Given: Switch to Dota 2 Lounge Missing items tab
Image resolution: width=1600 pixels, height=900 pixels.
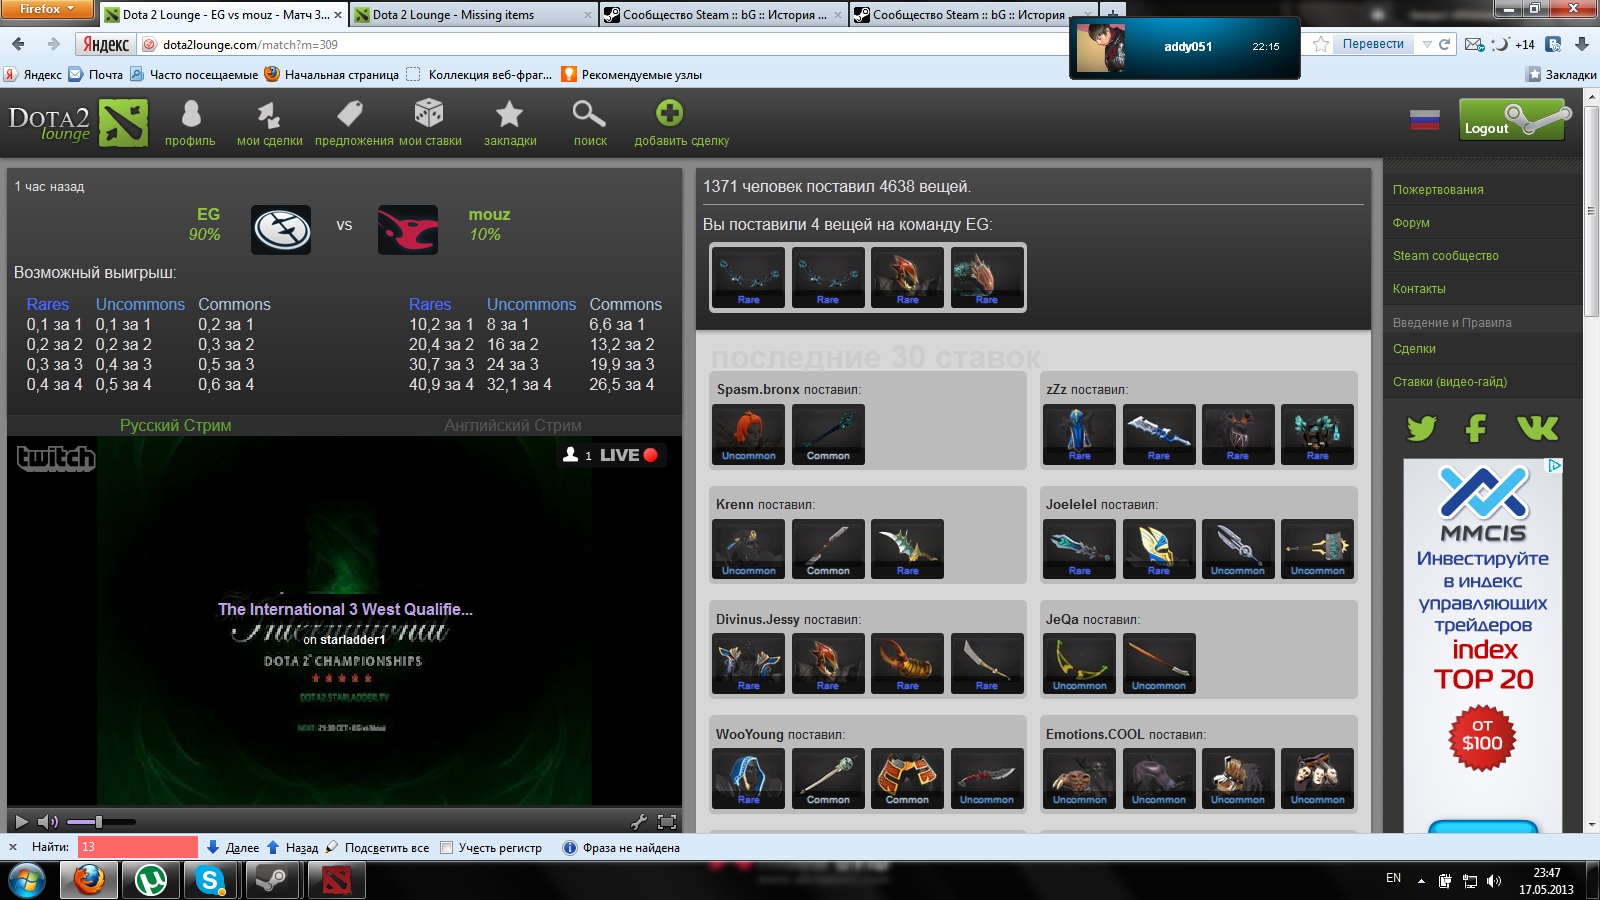Looking at the screenshot, I should point(473,15).
